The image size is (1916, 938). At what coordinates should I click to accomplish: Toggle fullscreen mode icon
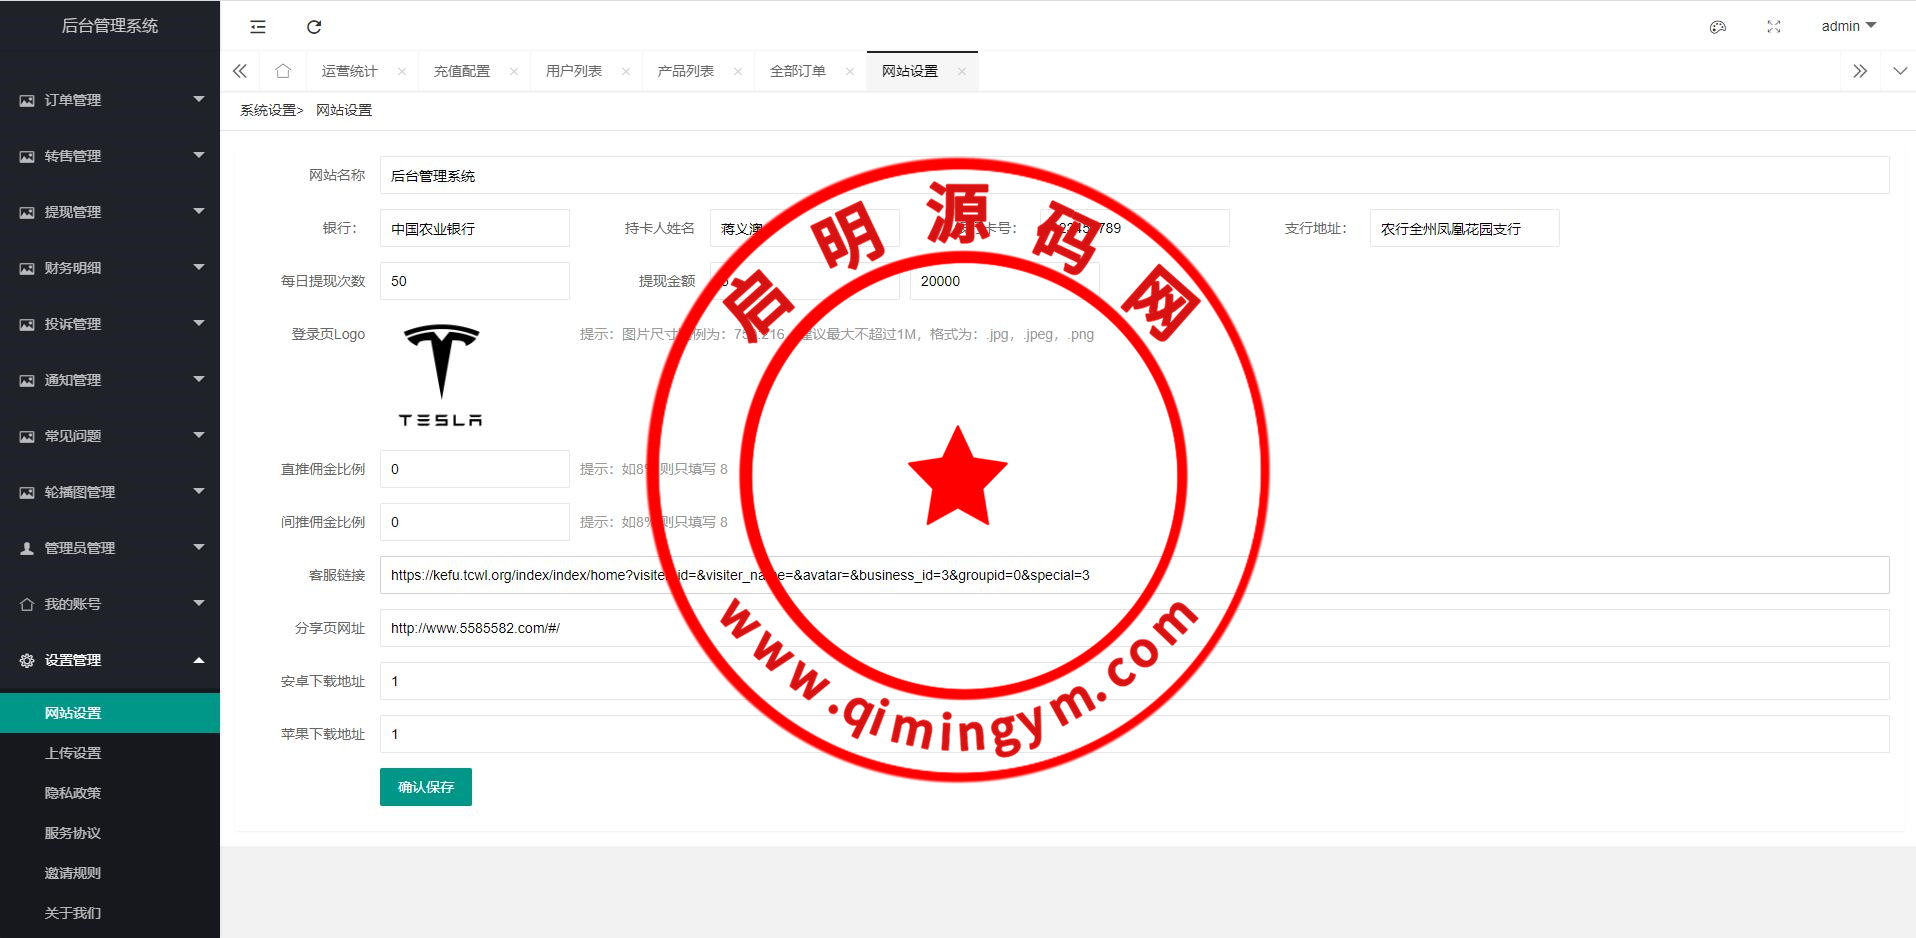(1774, 27)
